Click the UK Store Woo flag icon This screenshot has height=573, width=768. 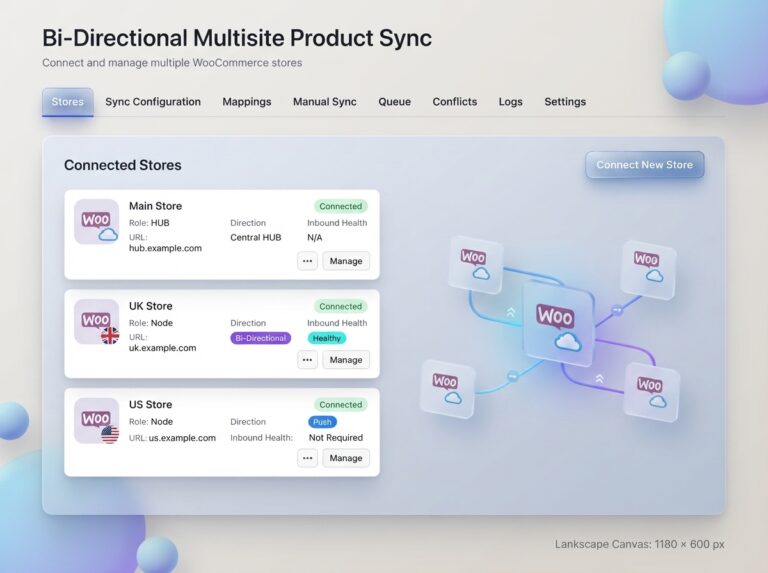96,322
